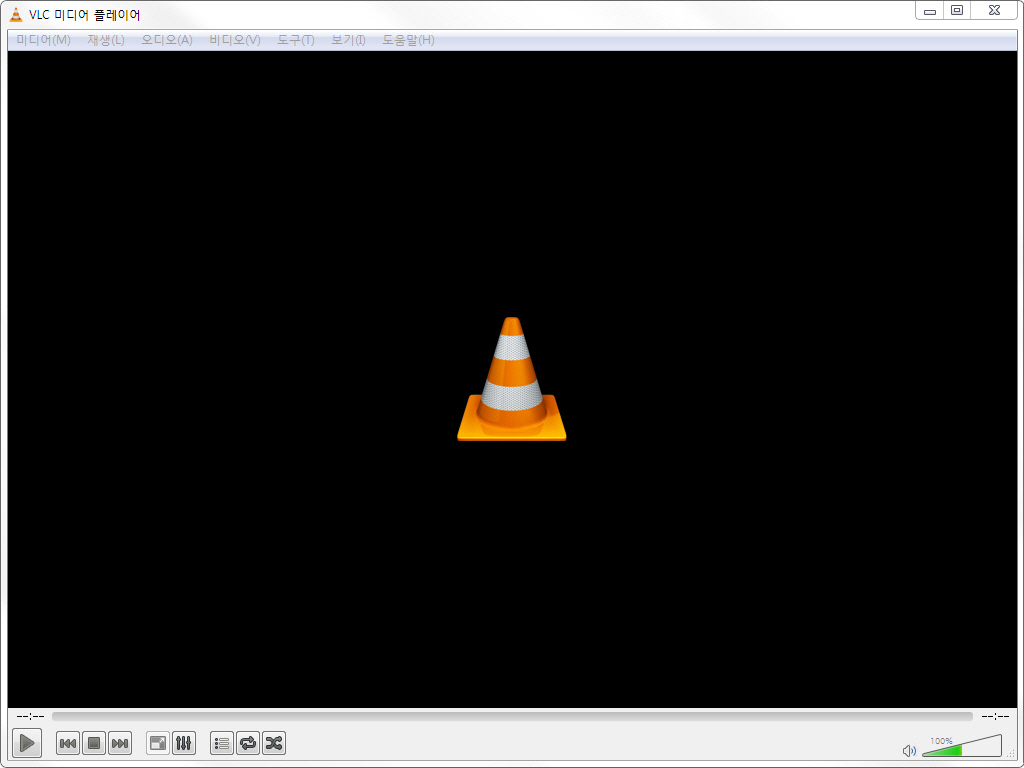Click the playback seek bar

click(x=512, y=716)
